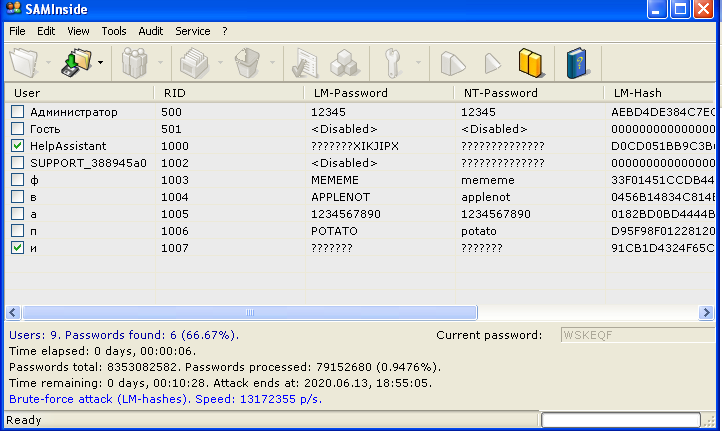
Task: Sort by the RID column header
Action: pyautogui.click(x=229, y=93)
